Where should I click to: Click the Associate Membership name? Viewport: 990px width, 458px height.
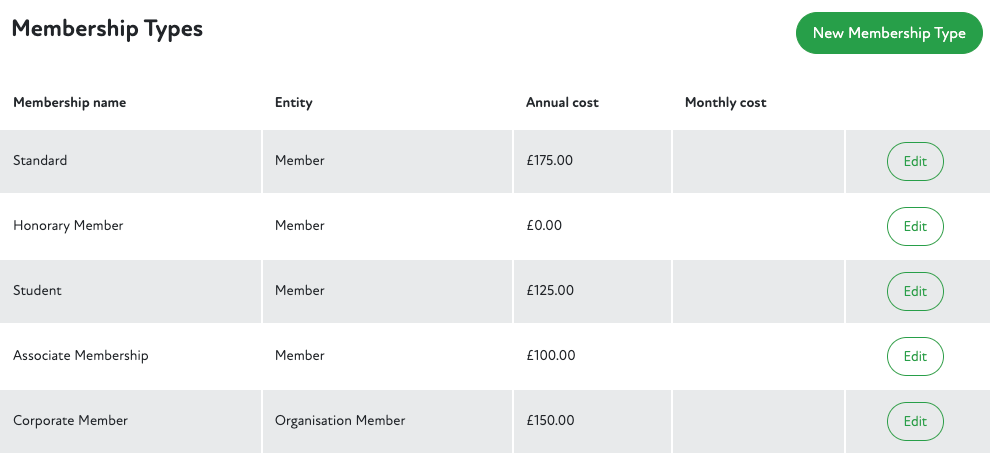click(x=81, y=355)
